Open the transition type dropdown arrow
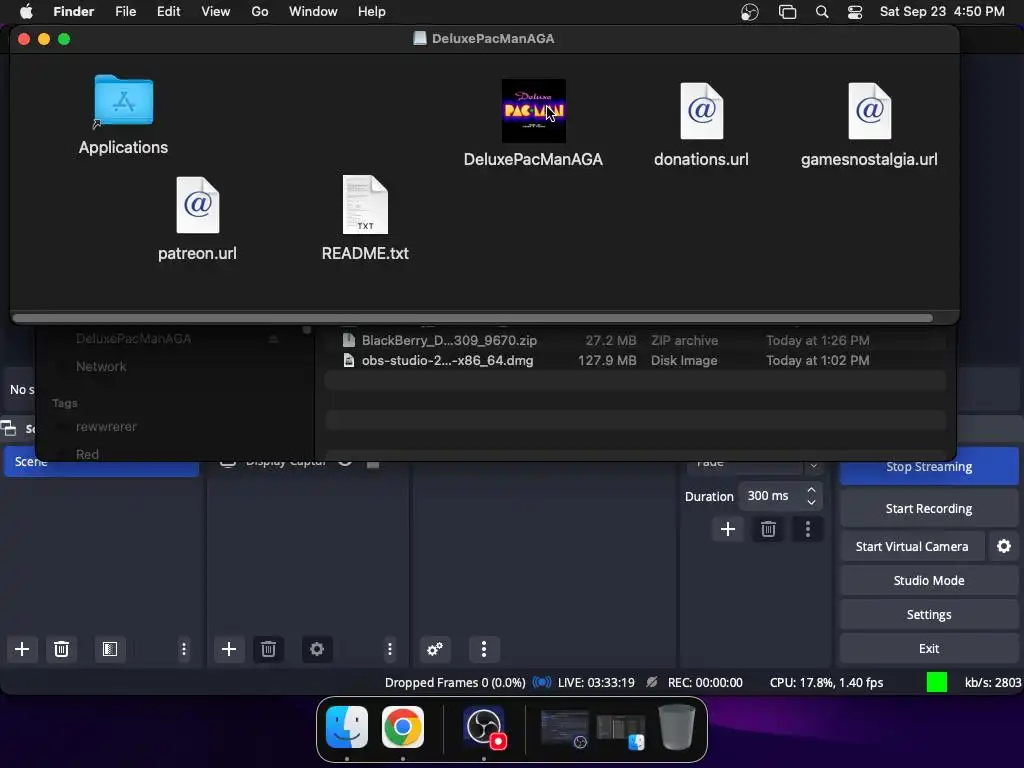The height and width of the screenshot is (768, 1024). click(x=814, y=465)
